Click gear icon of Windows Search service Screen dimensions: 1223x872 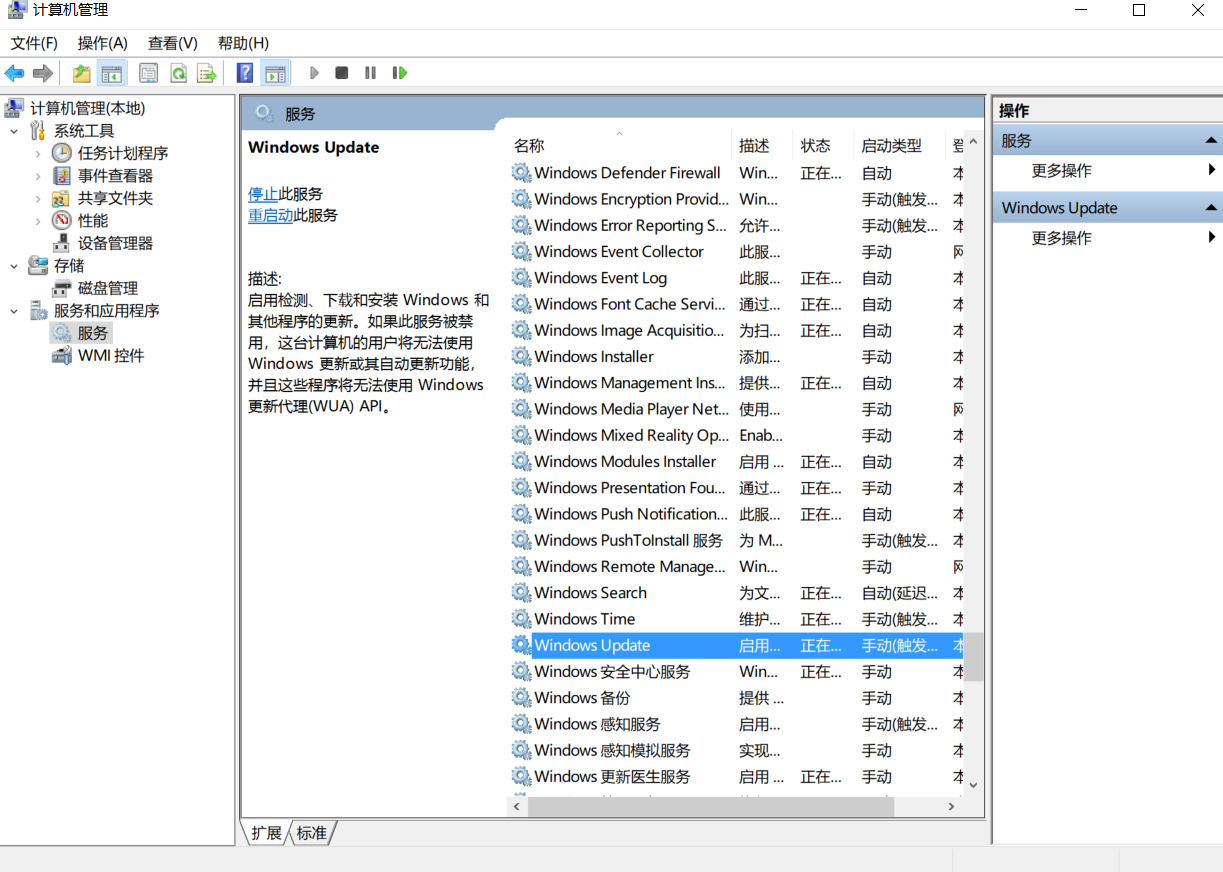[x=521, y=592]
